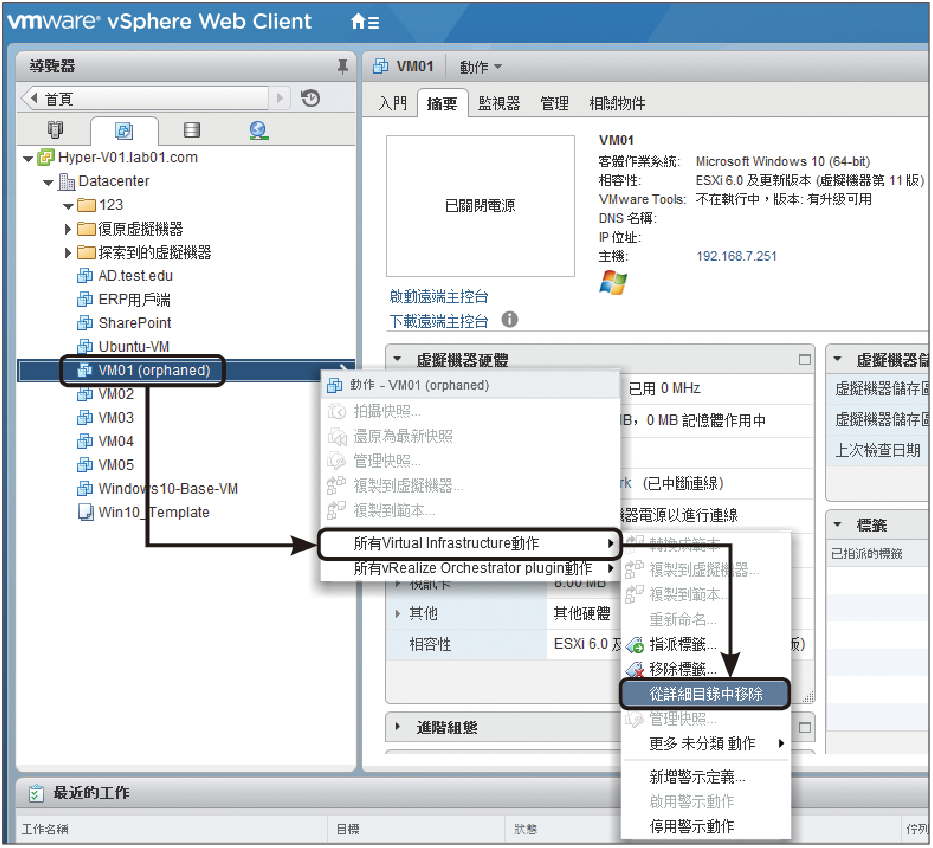Maximize the 虛擬機器硬體 panel
This screenshot has width=933, height=848.
coord(804,359)
